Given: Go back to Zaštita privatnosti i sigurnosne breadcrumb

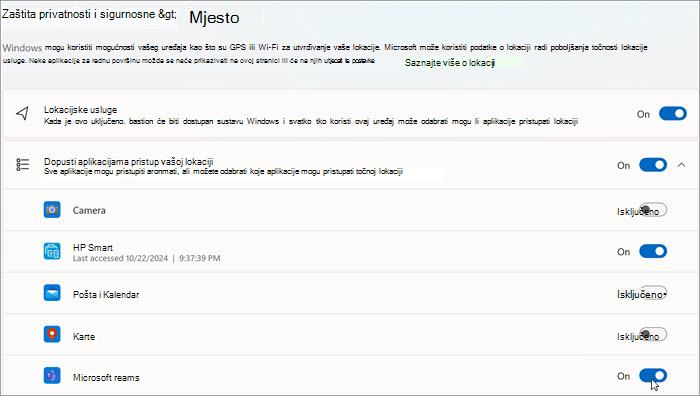Looking at the screenshot, I should pos(89,14).
